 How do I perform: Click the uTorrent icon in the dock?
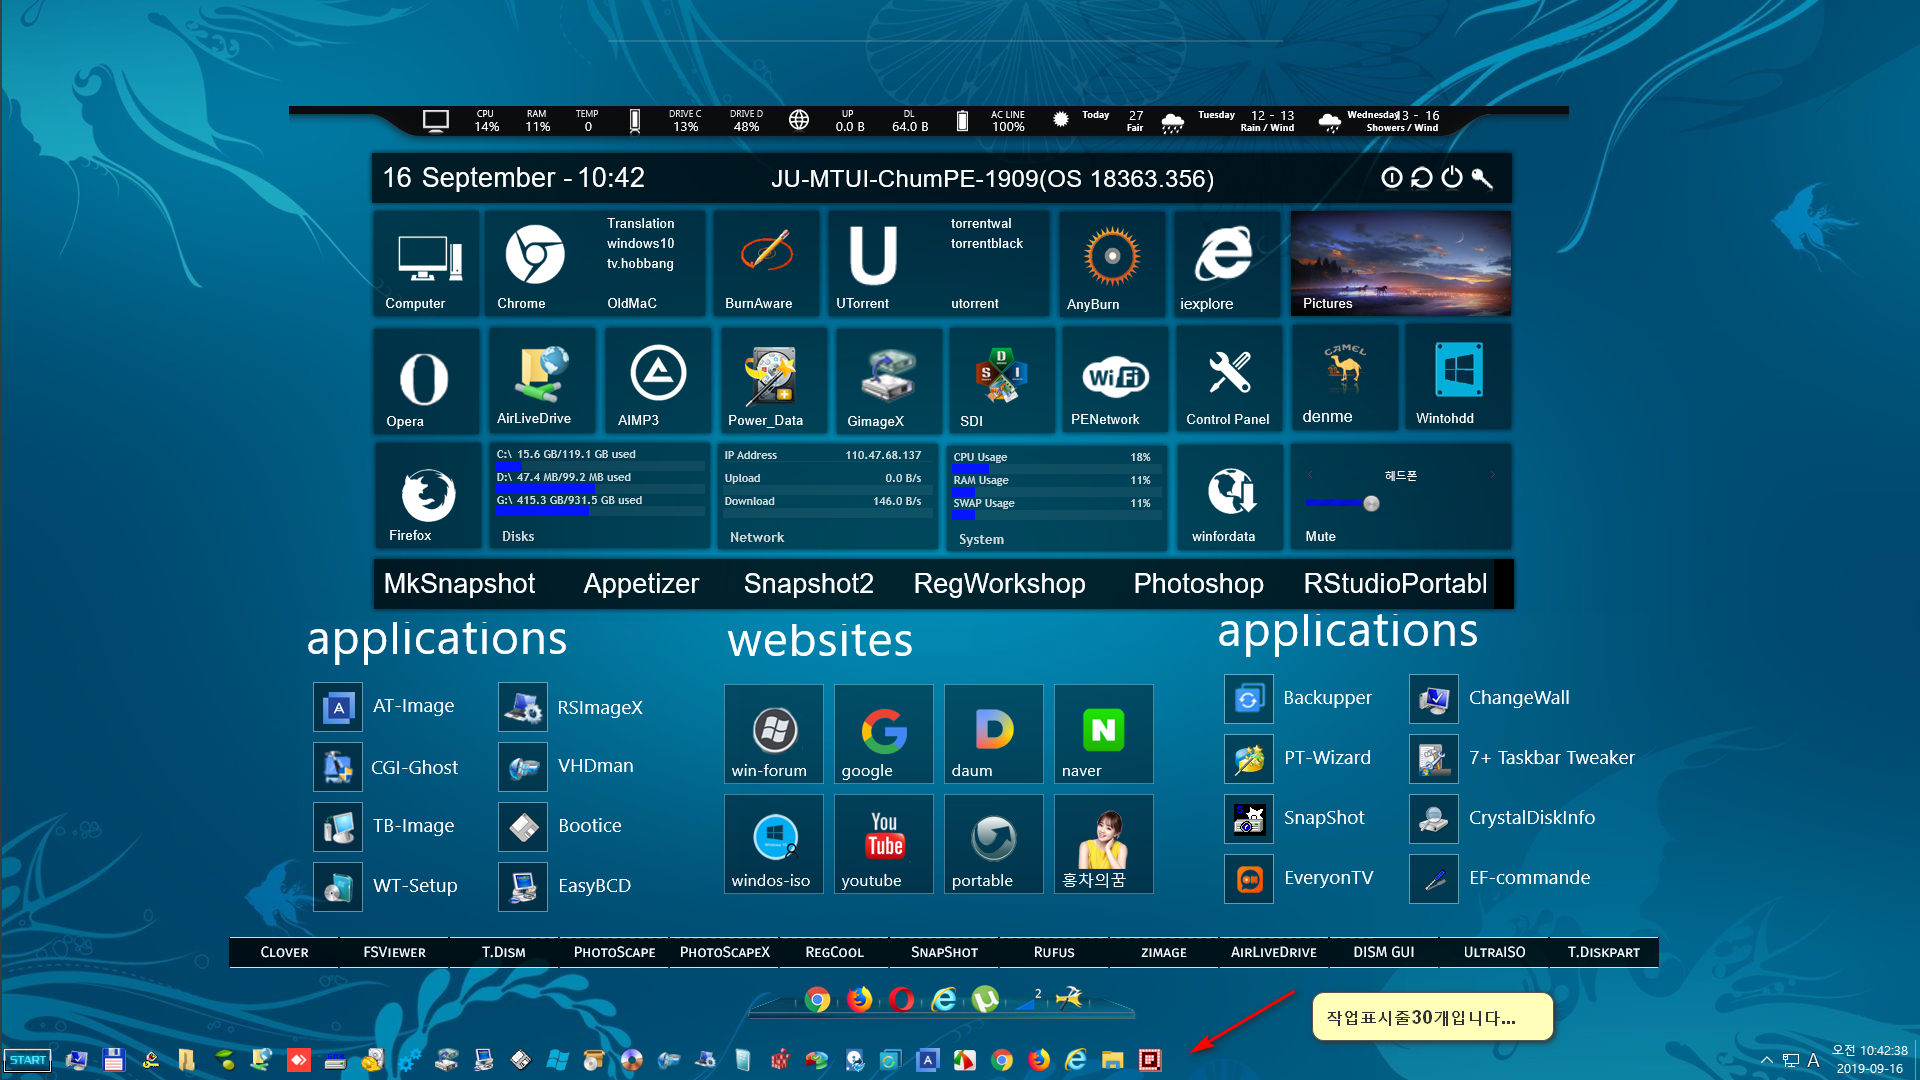pos(985,999)
